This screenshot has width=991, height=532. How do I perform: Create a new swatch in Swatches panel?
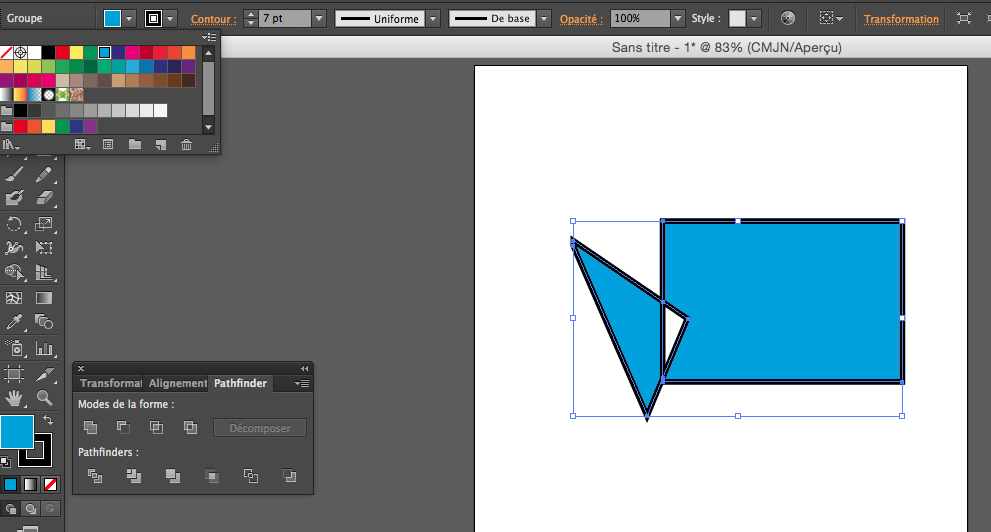[x=161, y=145]
